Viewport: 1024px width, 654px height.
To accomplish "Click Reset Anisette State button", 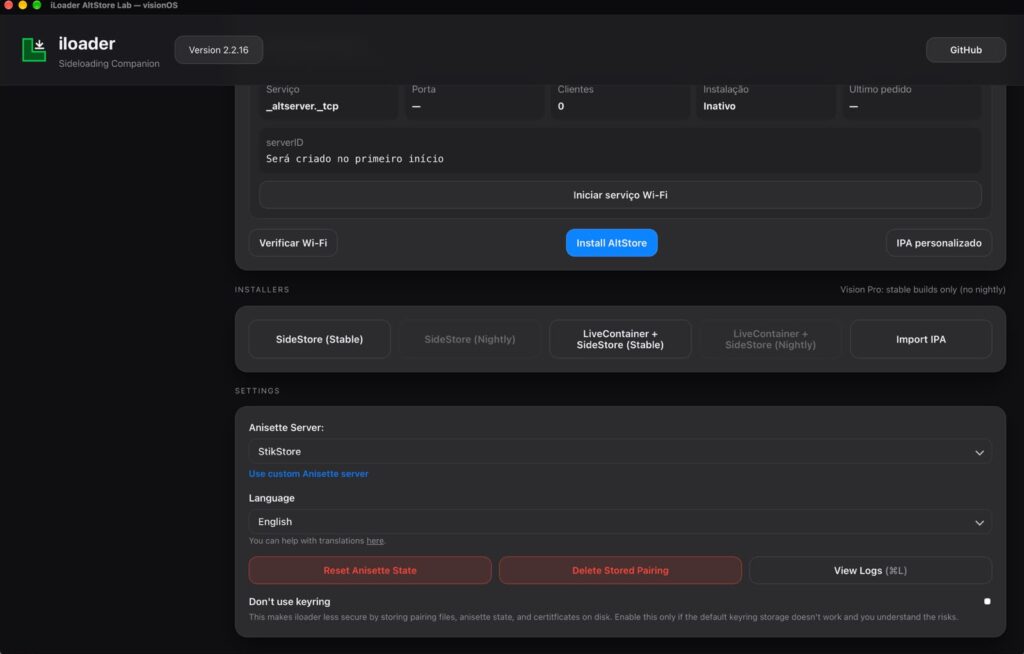I will click(x=370, y=570).
